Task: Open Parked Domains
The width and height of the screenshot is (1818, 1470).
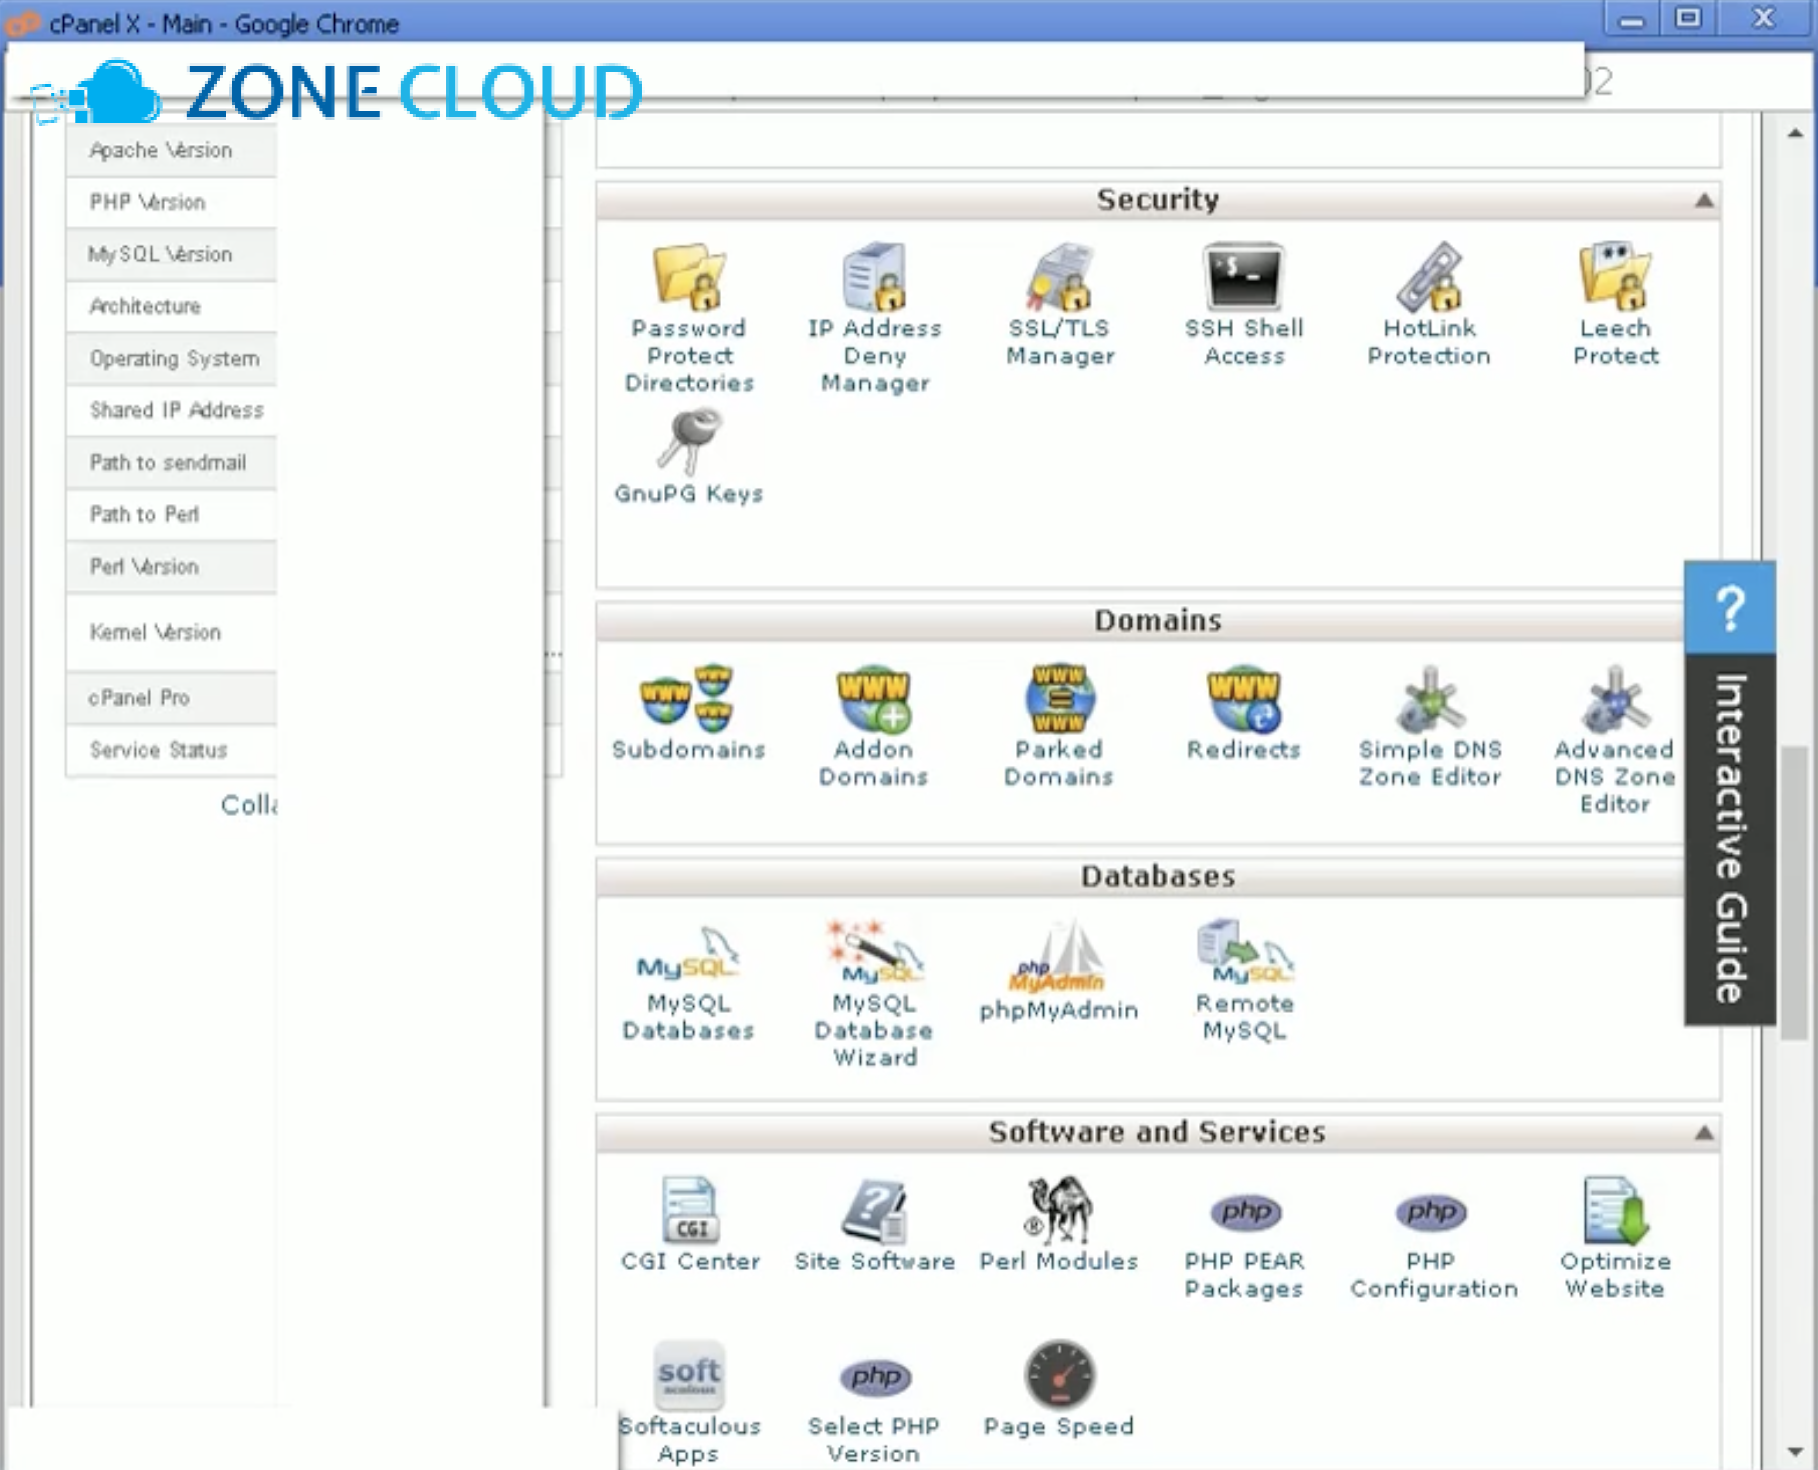Action: [1059, 726]
